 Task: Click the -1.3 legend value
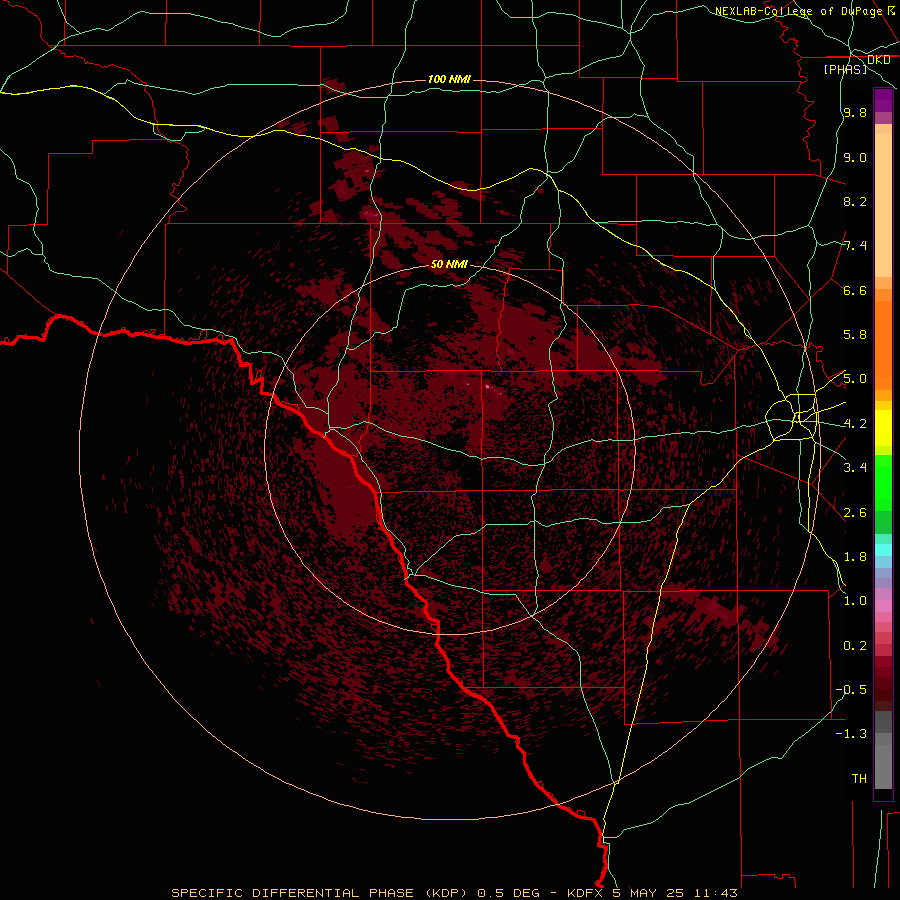[851, 734]
